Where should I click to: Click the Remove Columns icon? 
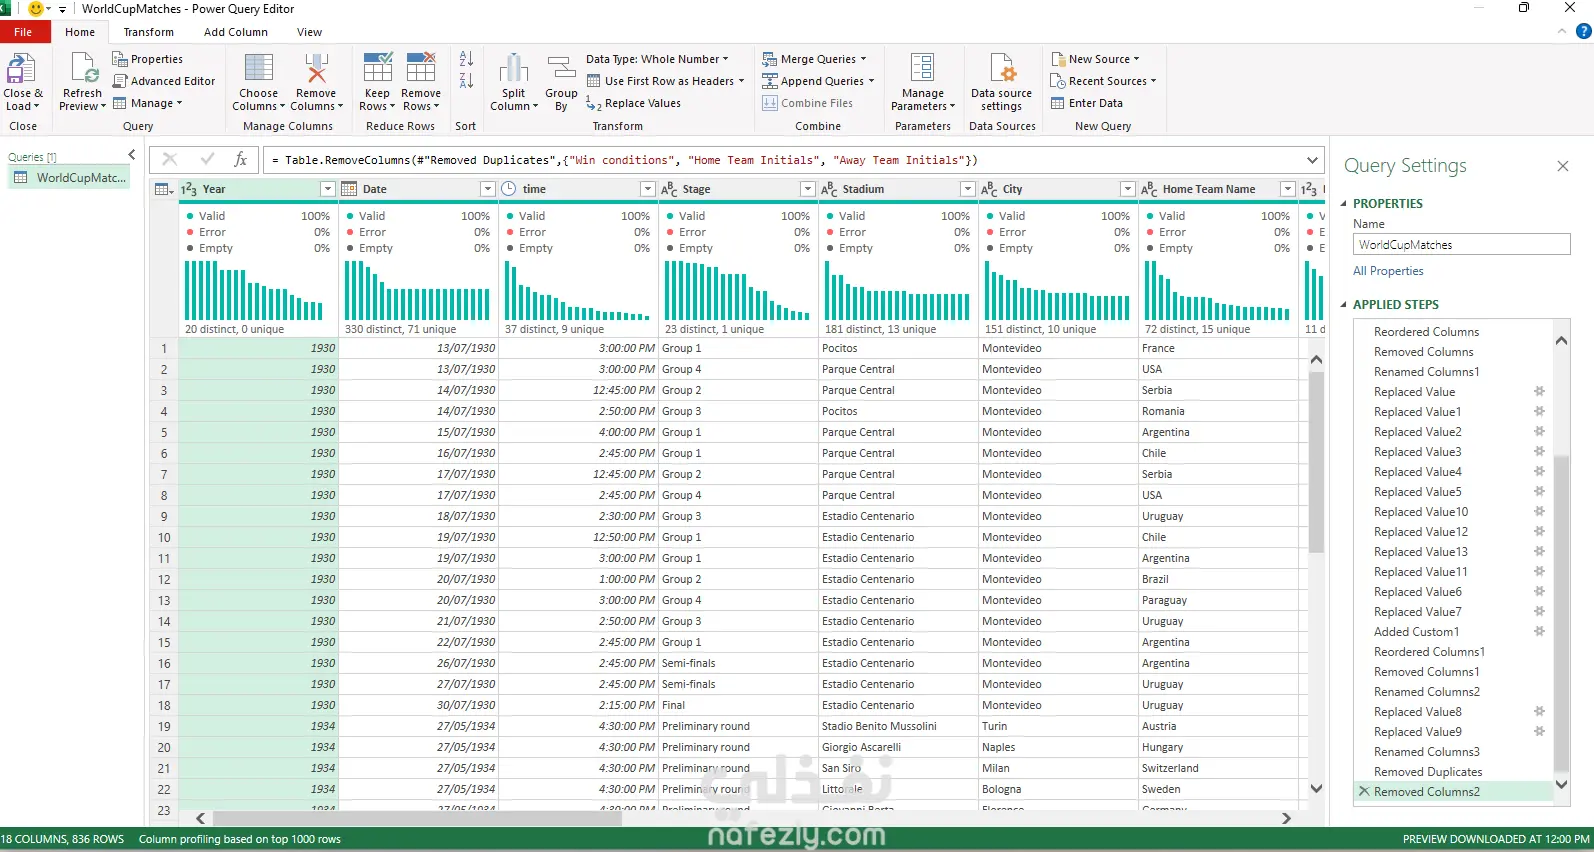316,69
